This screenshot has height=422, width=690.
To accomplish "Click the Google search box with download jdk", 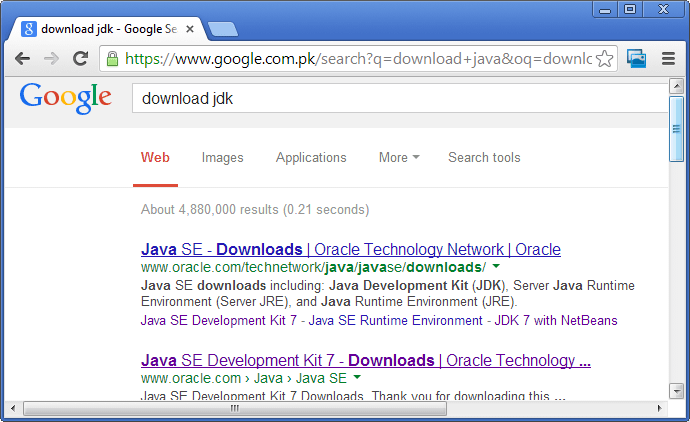I will (x=400, y=98).
